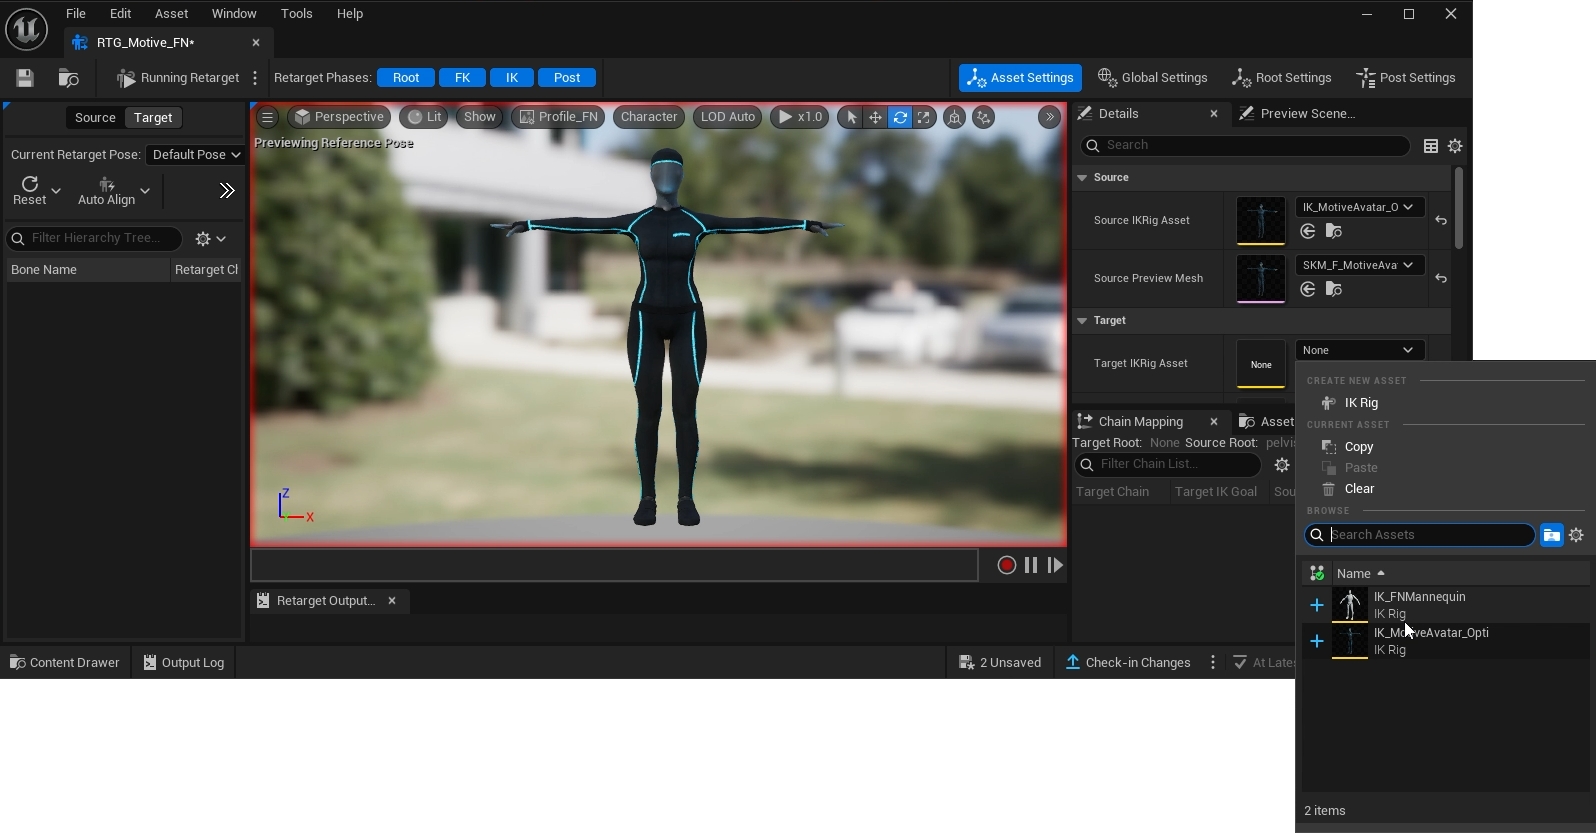Choose Clear from the current asset menu
This screenshot has width=1596, height=833.
click(1359, 489)
